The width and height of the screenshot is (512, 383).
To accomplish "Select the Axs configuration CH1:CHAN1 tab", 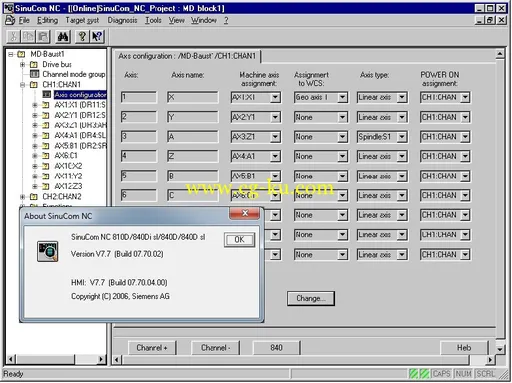I will point(187,56).
